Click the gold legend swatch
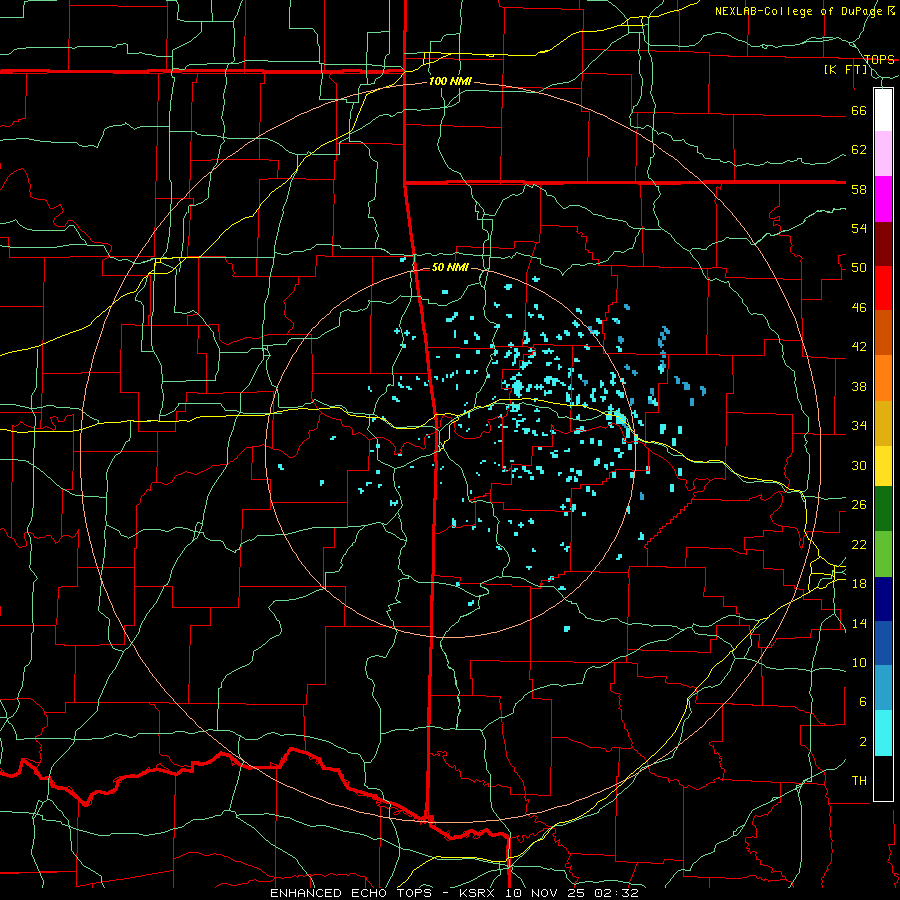 (x=883, y=423)
